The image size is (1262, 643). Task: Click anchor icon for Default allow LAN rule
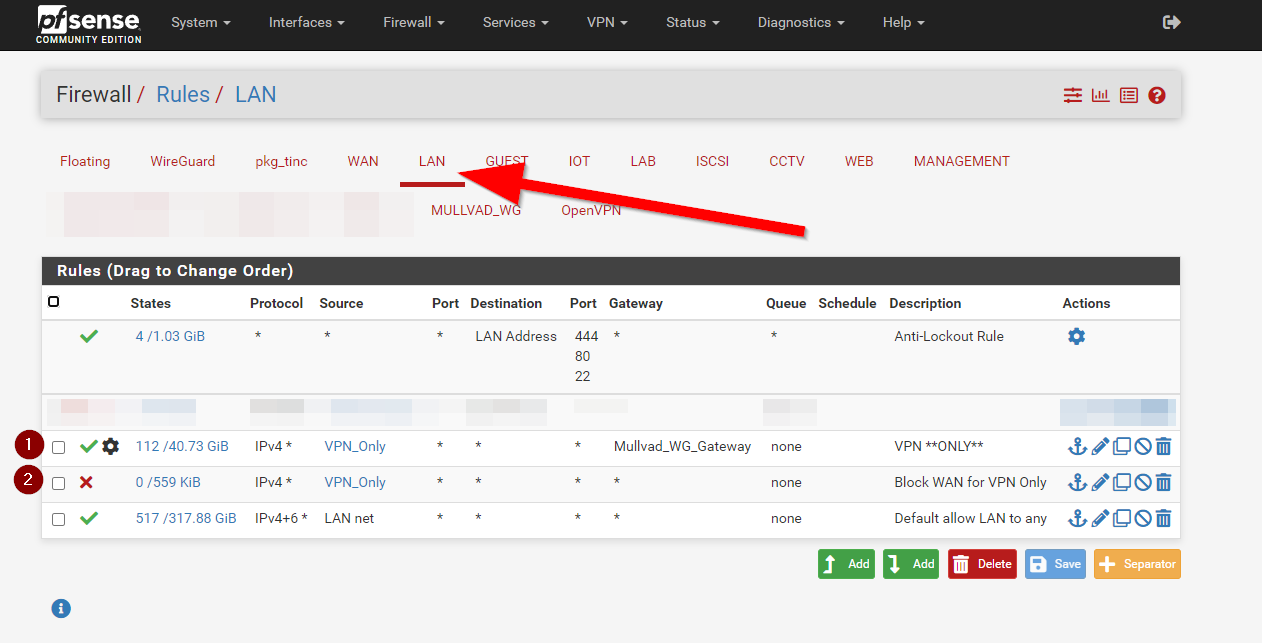[x=1077, y=518]
